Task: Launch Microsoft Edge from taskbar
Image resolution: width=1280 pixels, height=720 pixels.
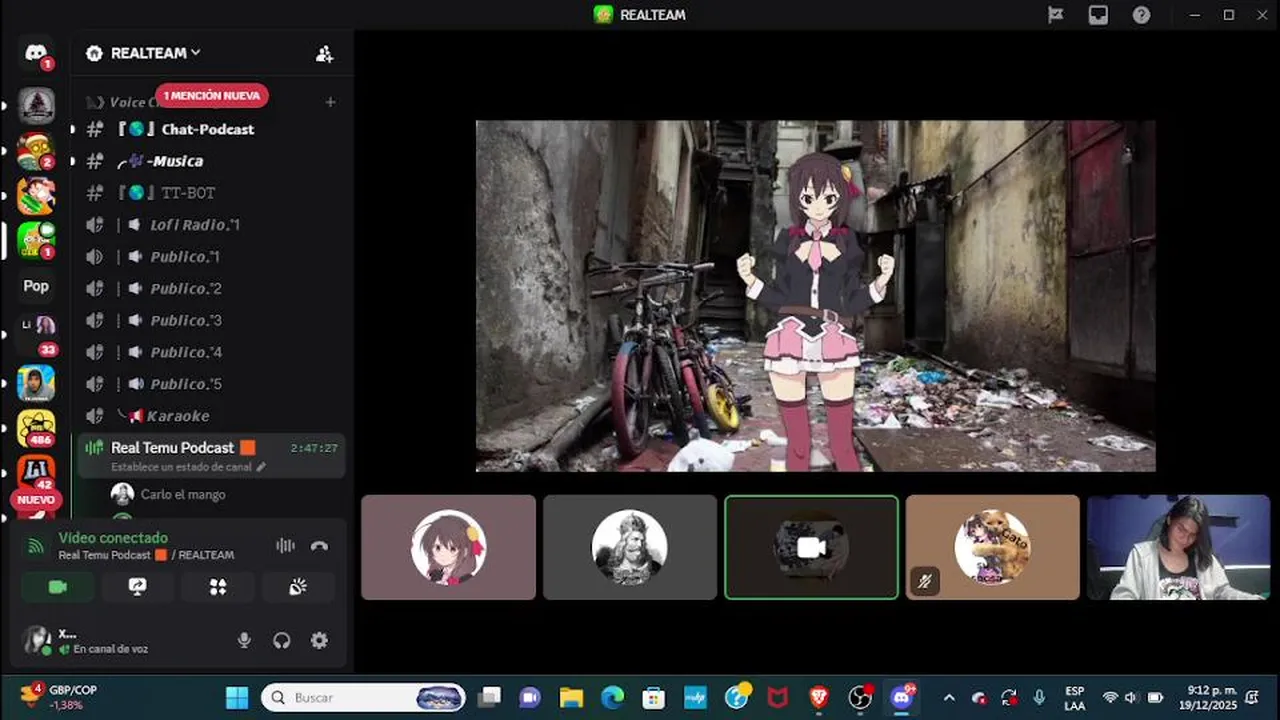Action: point(612,697)
